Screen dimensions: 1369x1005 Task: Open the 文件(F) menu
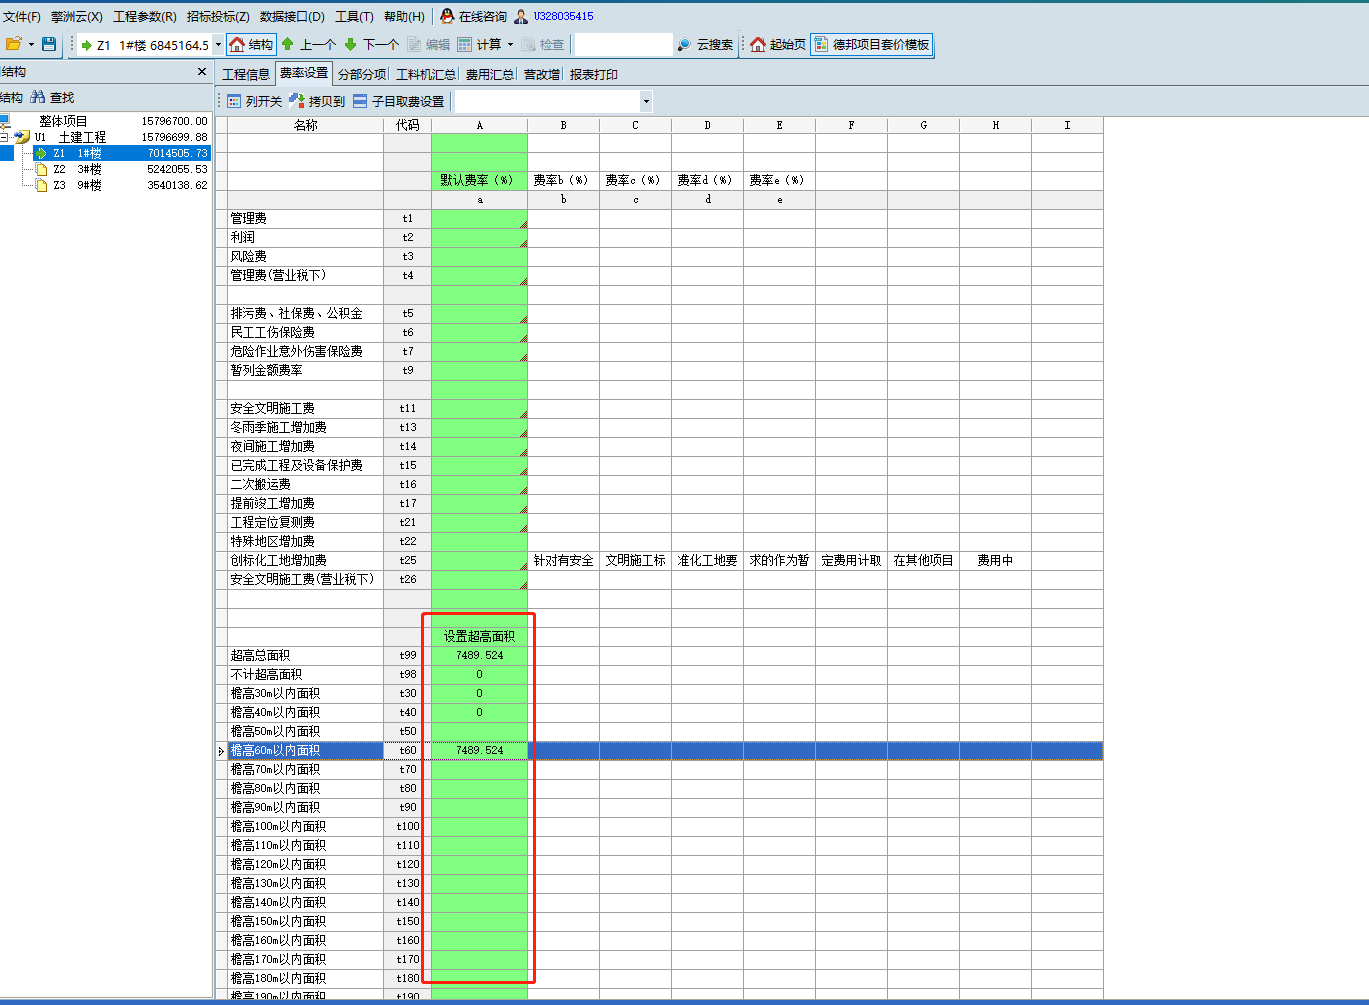click(22, 16)
